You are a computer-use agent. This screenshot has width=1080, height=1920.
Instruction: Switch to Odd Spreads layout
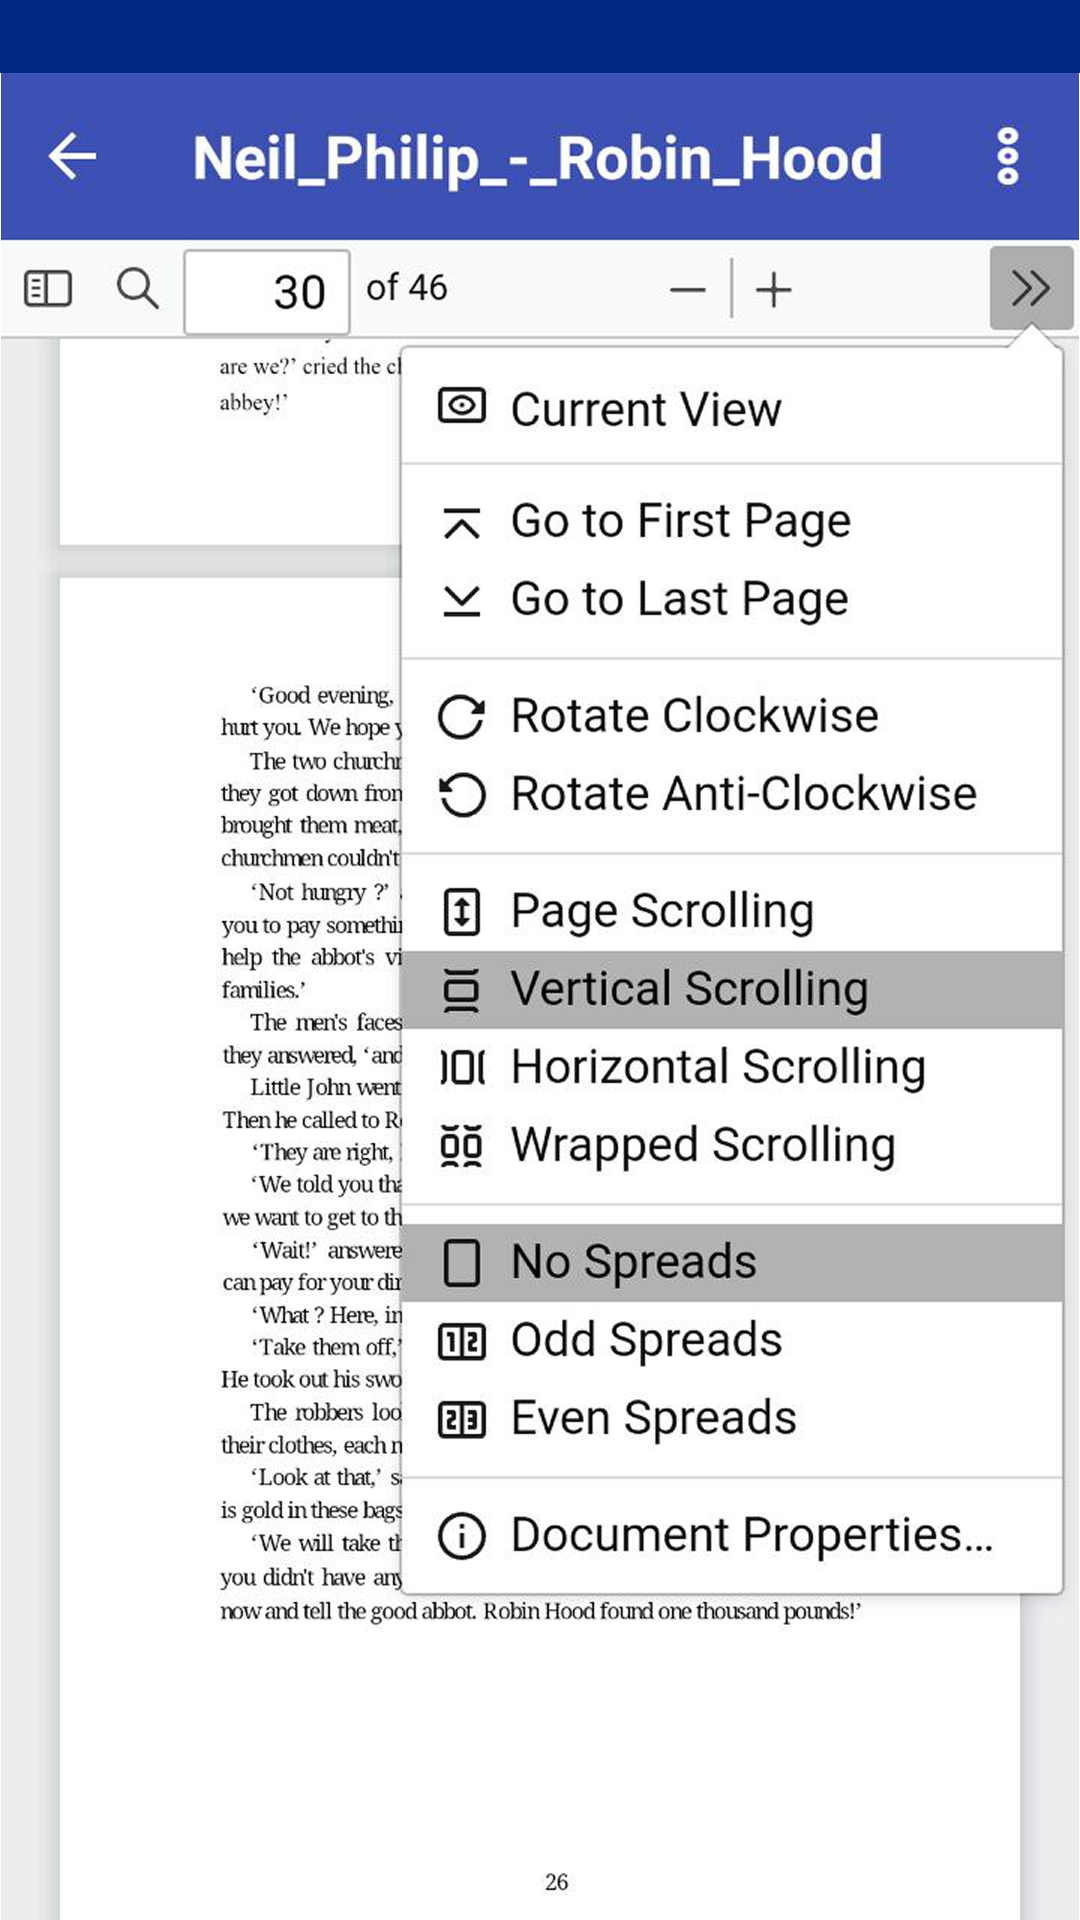(732, 1340)
